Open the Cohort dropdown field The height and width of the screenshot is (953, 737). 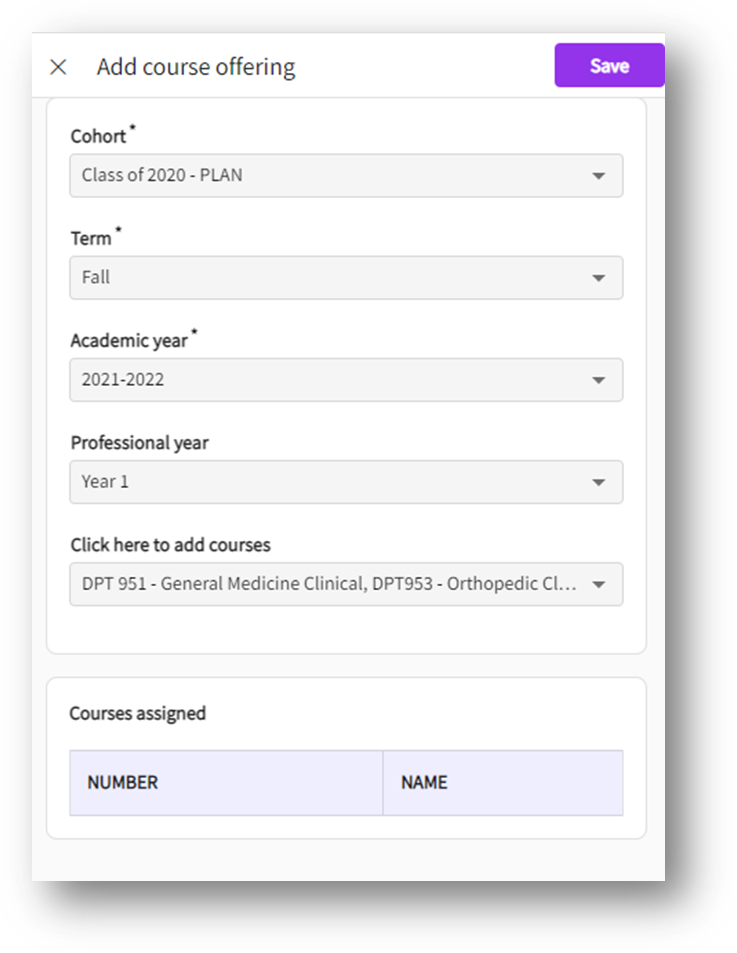pos(330,175)
